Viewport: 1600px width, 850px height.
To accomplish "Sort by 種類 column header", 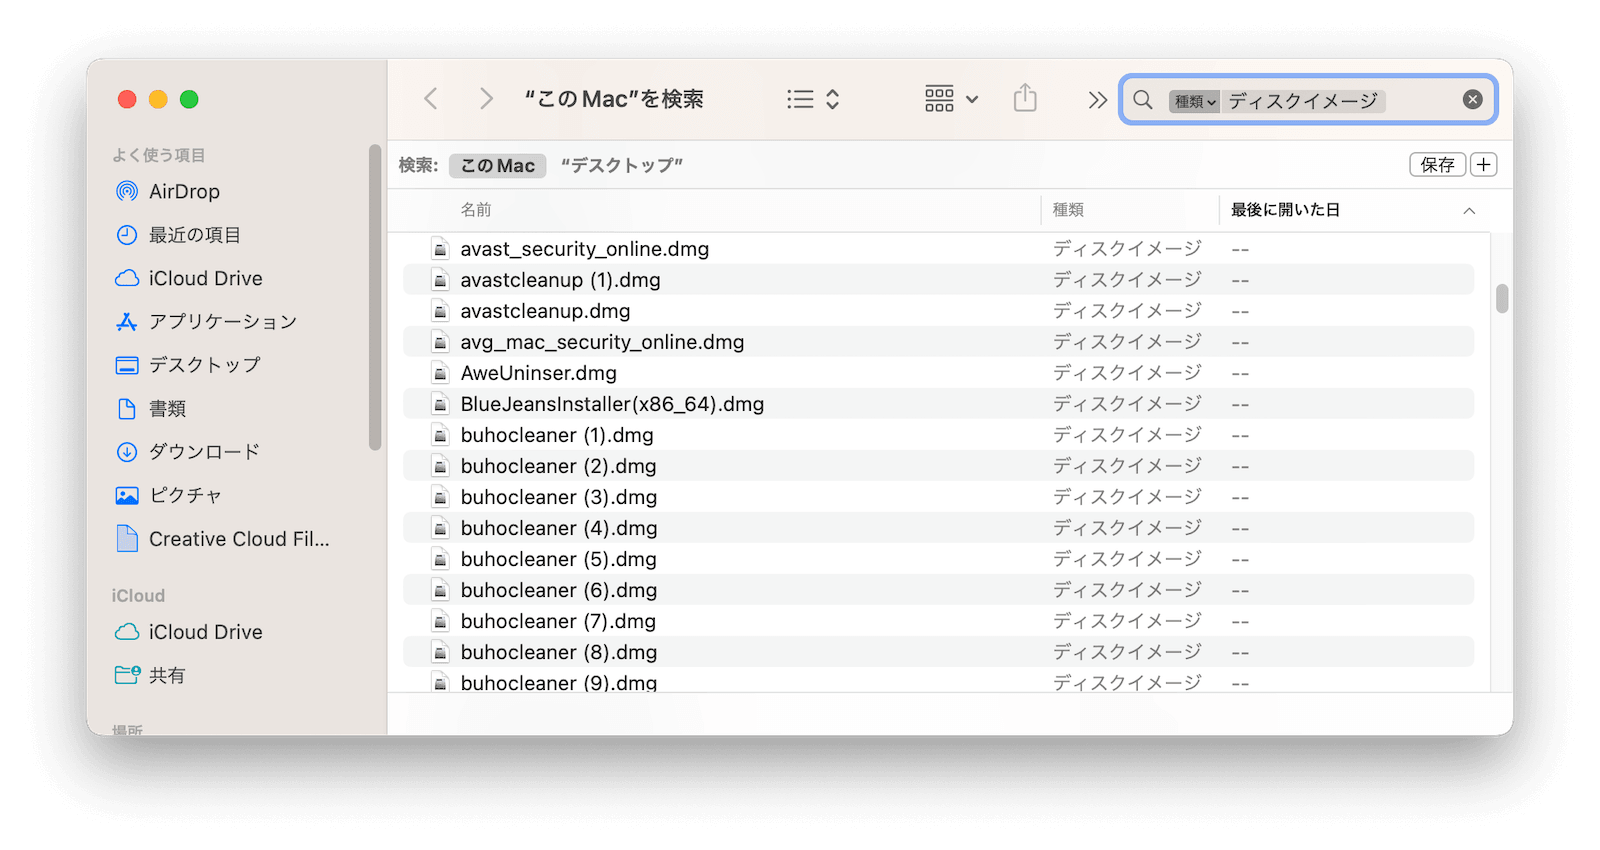I will 1068,210.
